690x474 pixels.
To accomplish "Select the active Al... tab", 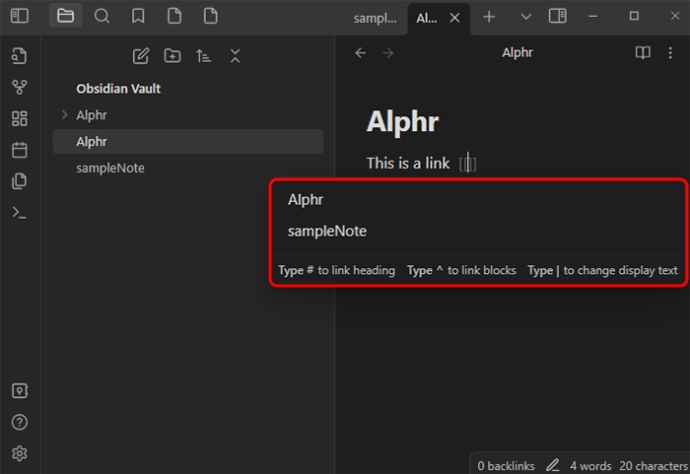I will click(x=426, y=18).
